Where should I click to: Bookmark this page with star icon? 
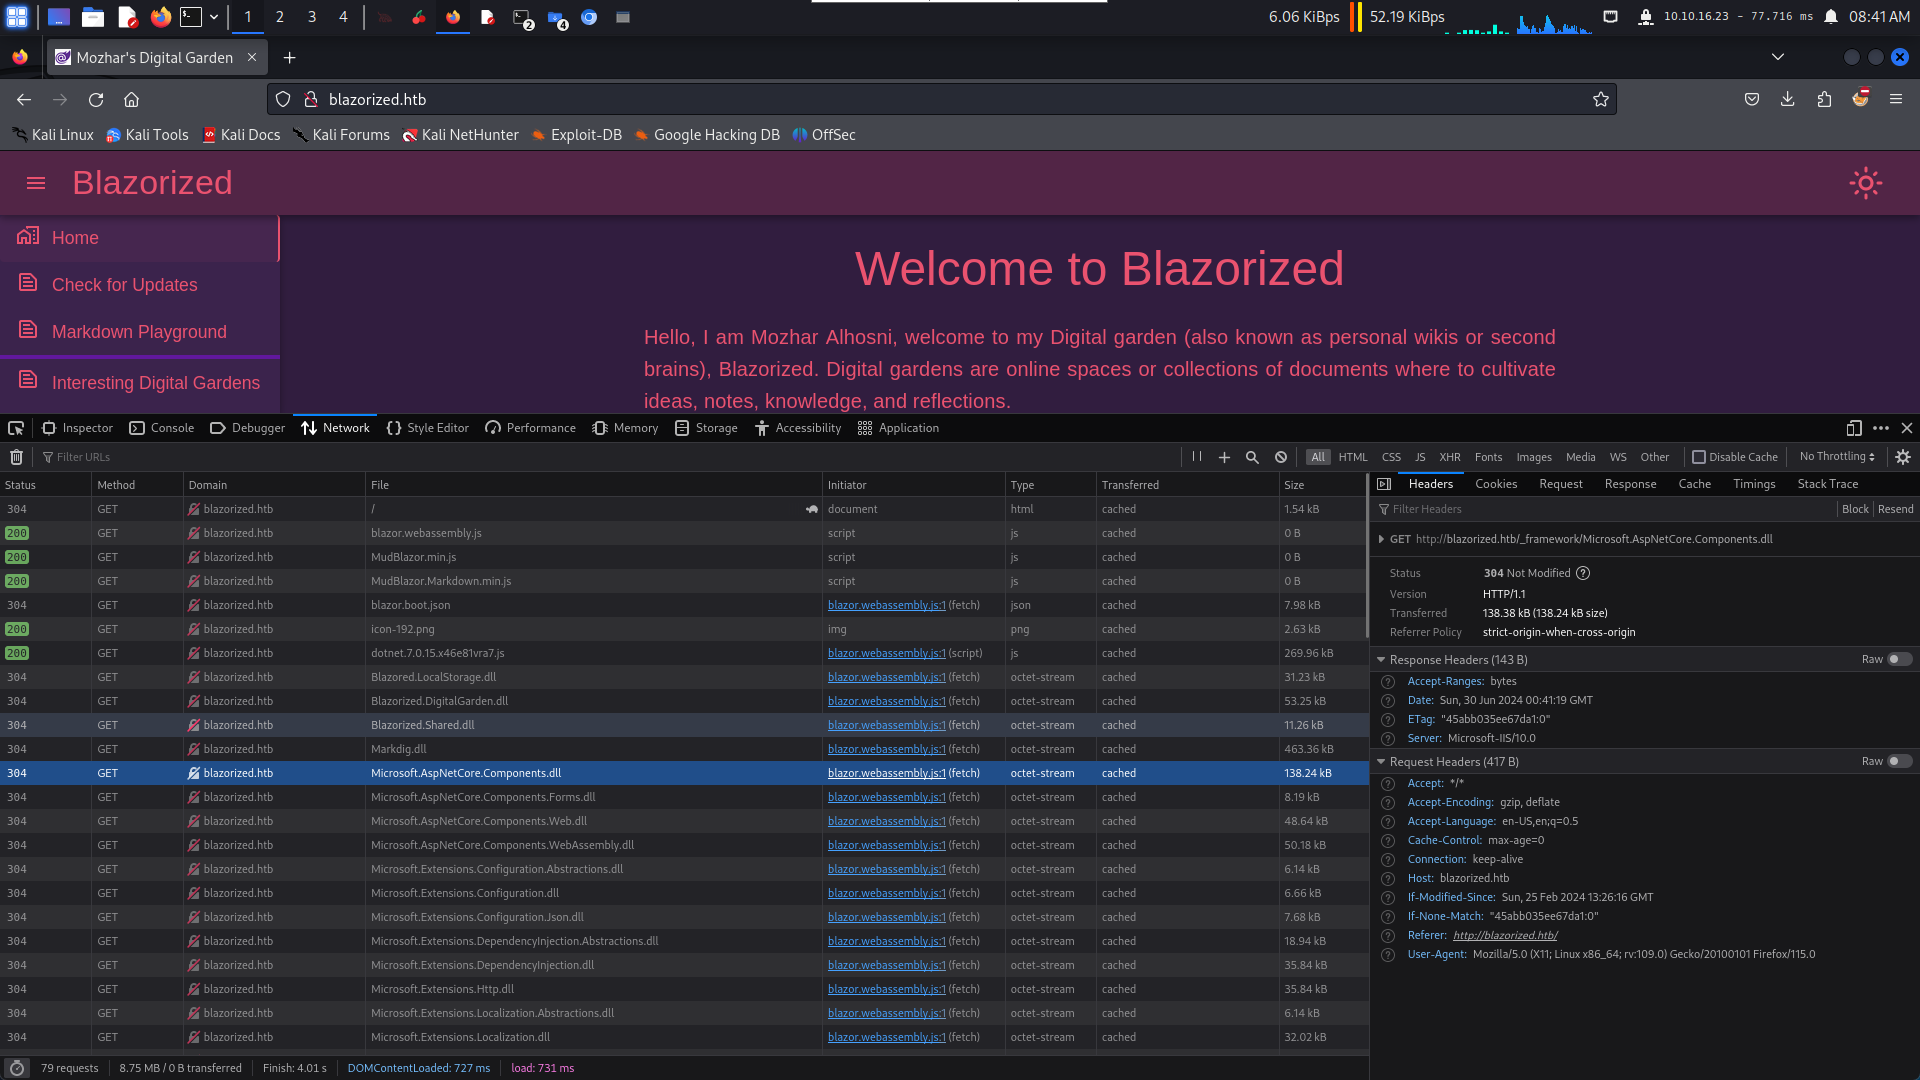click(1601, 99)
